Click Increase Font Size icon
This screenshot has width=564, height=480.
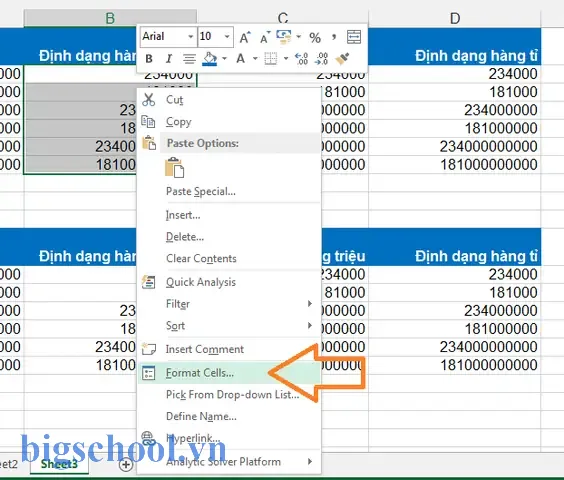point(245,37)
